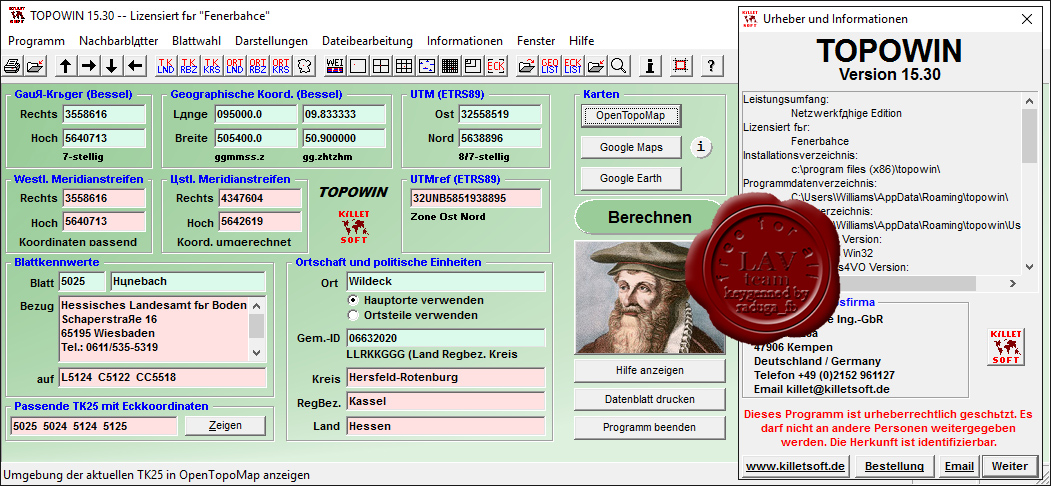Click 'Datenblatt drucken' button
Image resolution: width=1051 pixels, height=486 pixels.
coord(650,399)
